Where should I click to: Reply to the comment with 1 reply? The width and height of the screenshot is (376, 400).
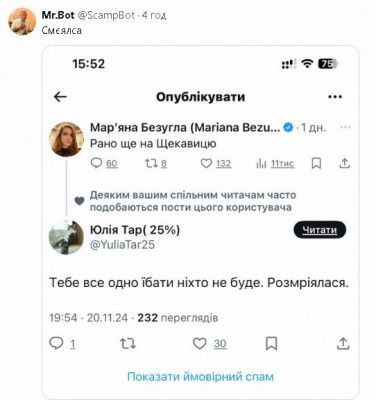(x=62, y=343)
